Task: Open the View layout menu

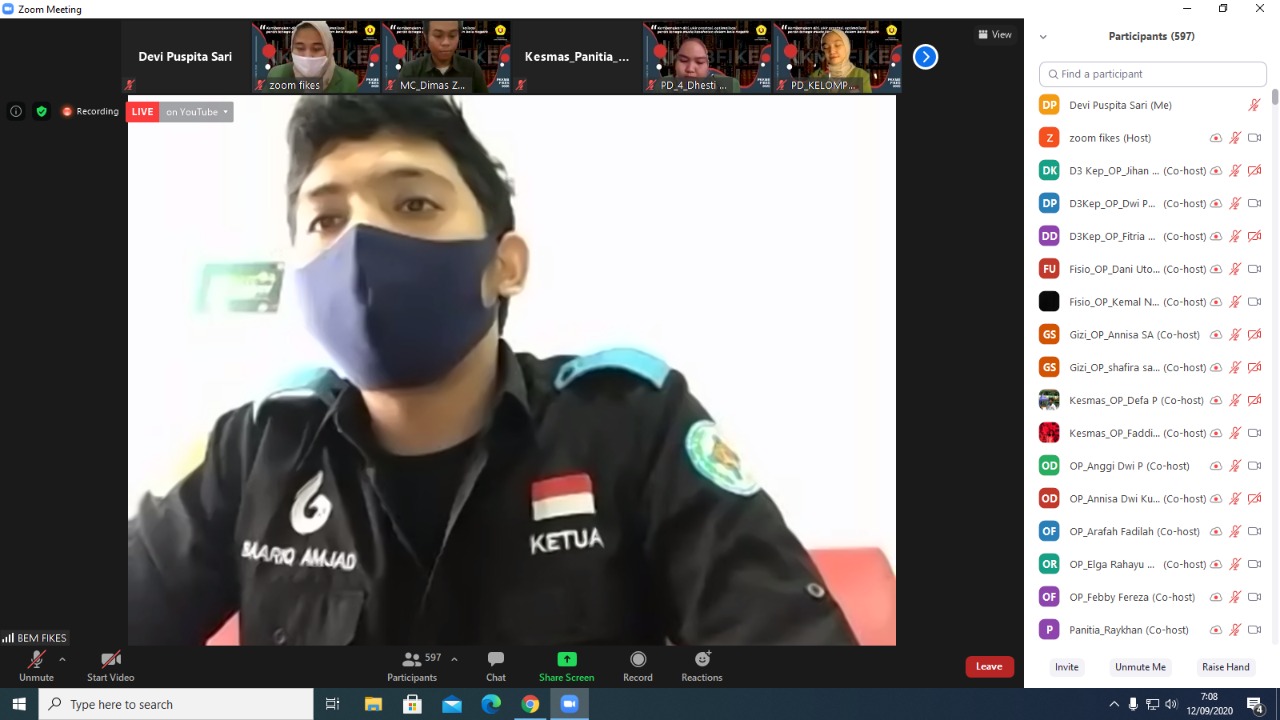Action: pyautogui.click(x=995, y=35)
